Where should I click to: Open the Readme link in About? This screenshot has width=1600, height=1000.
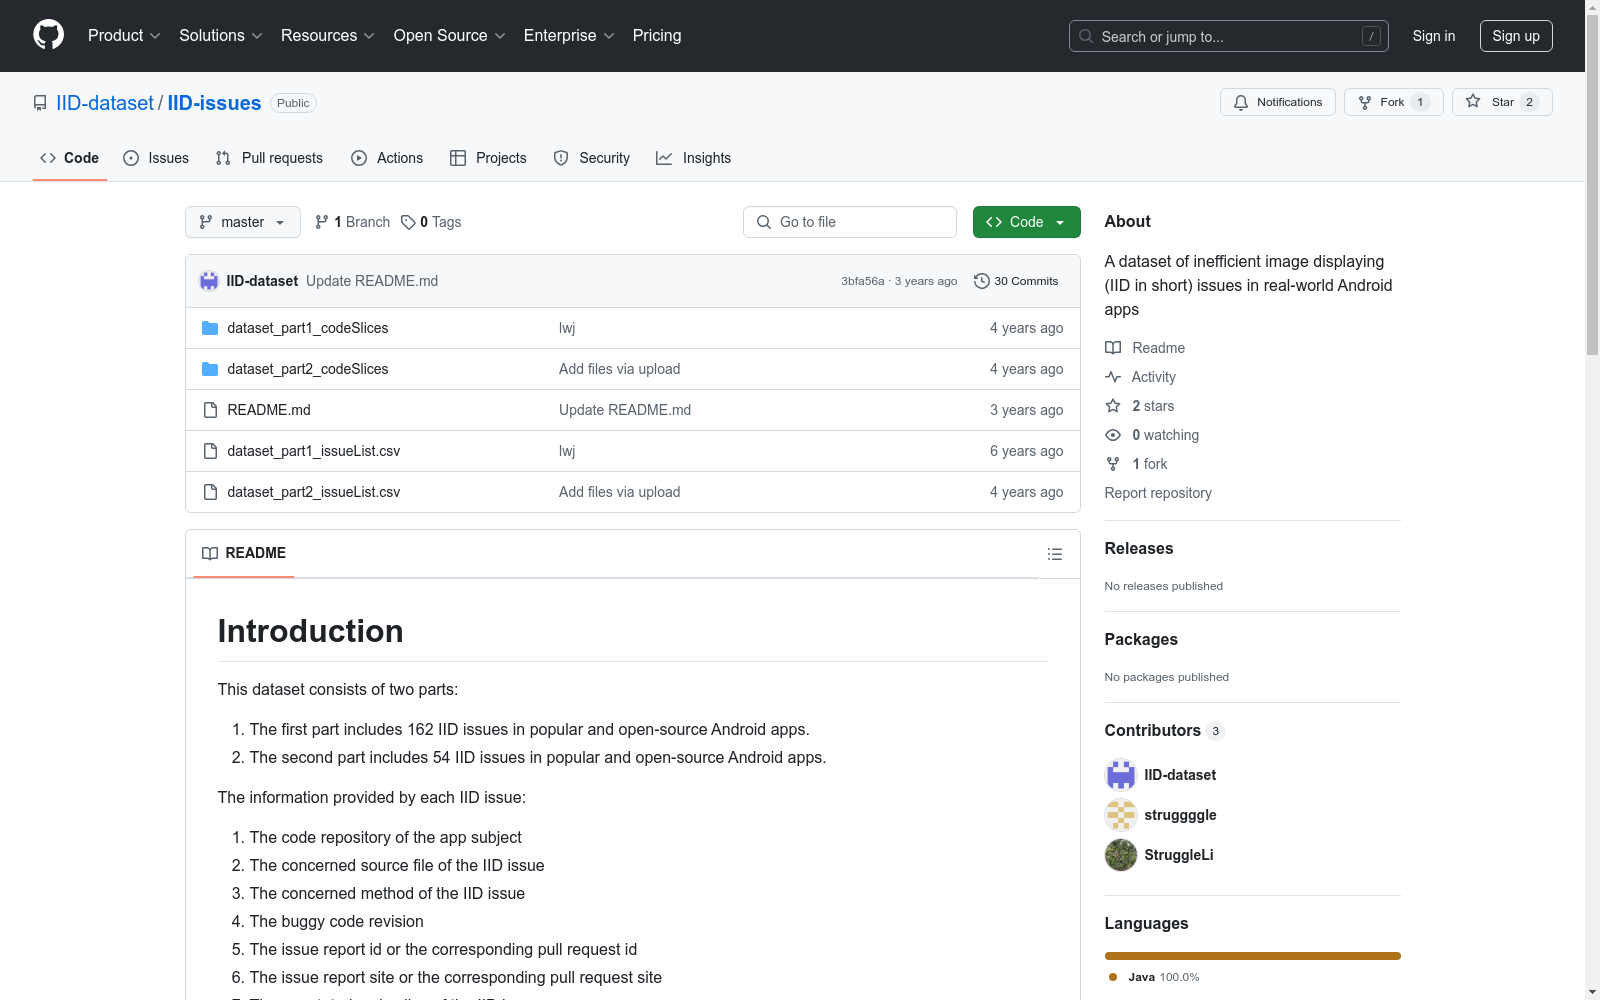click(1146, 348)
